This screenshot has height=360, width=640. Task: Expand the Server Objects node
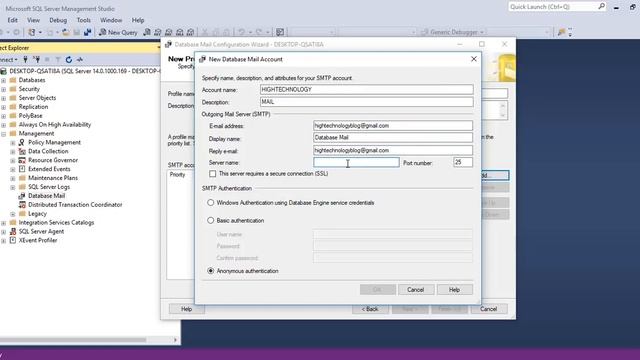4,98
